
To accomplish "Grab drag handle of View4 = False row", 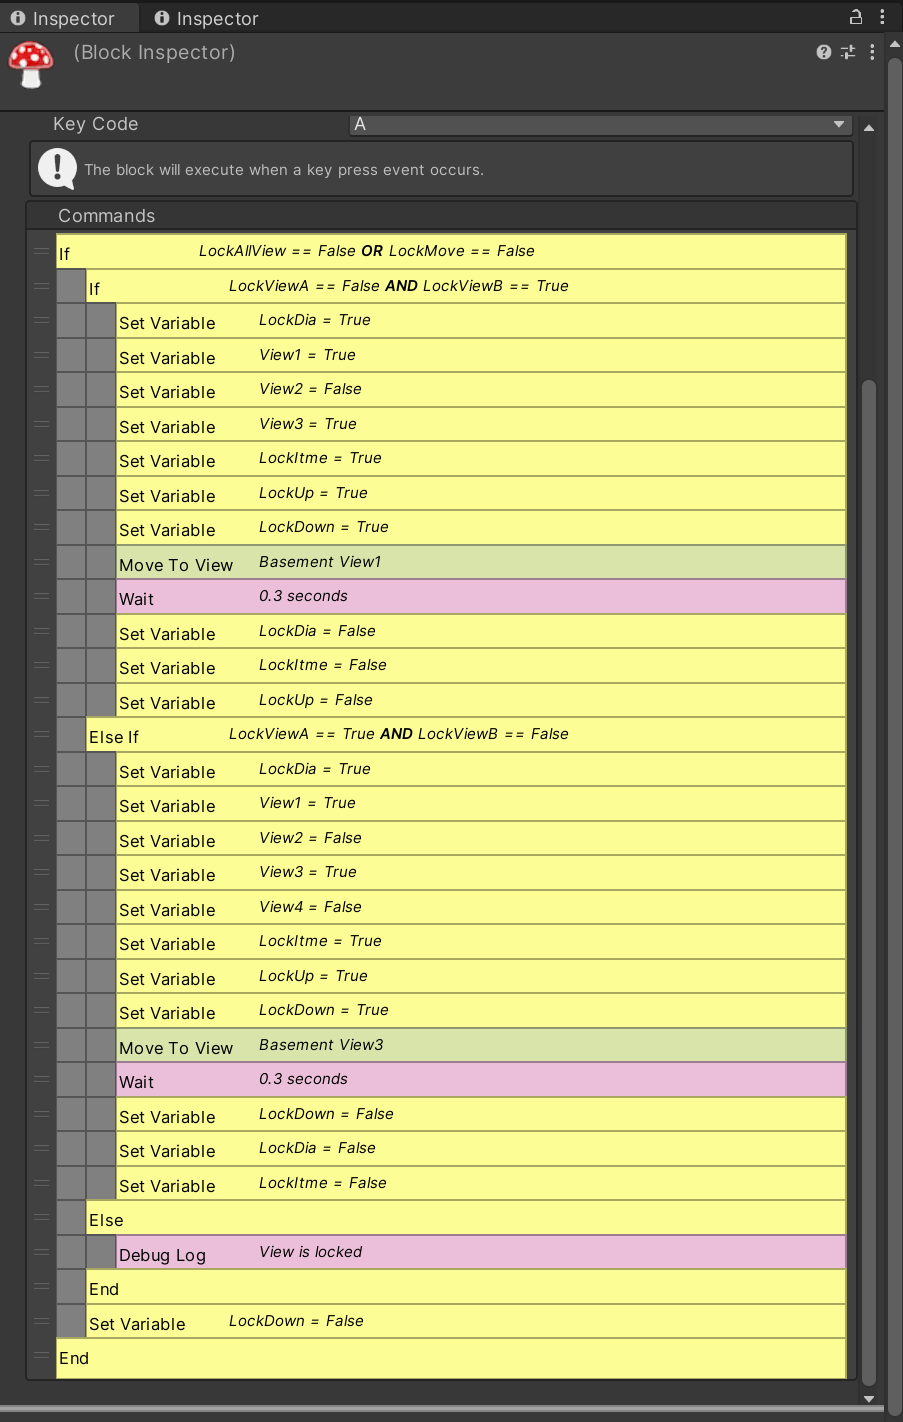I will click(x=42, y=907).
